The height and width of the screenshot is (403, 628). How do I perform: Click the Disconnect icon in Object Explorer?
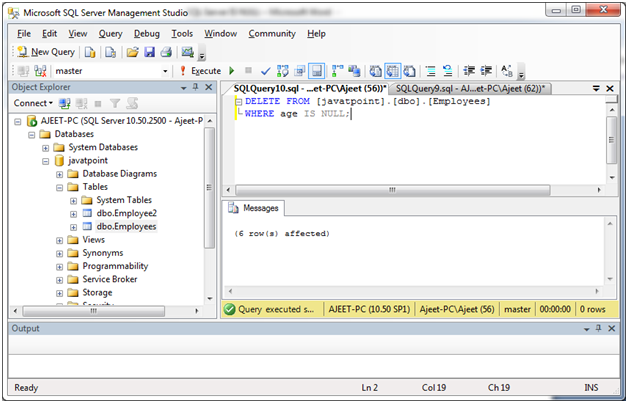[81, 104]
